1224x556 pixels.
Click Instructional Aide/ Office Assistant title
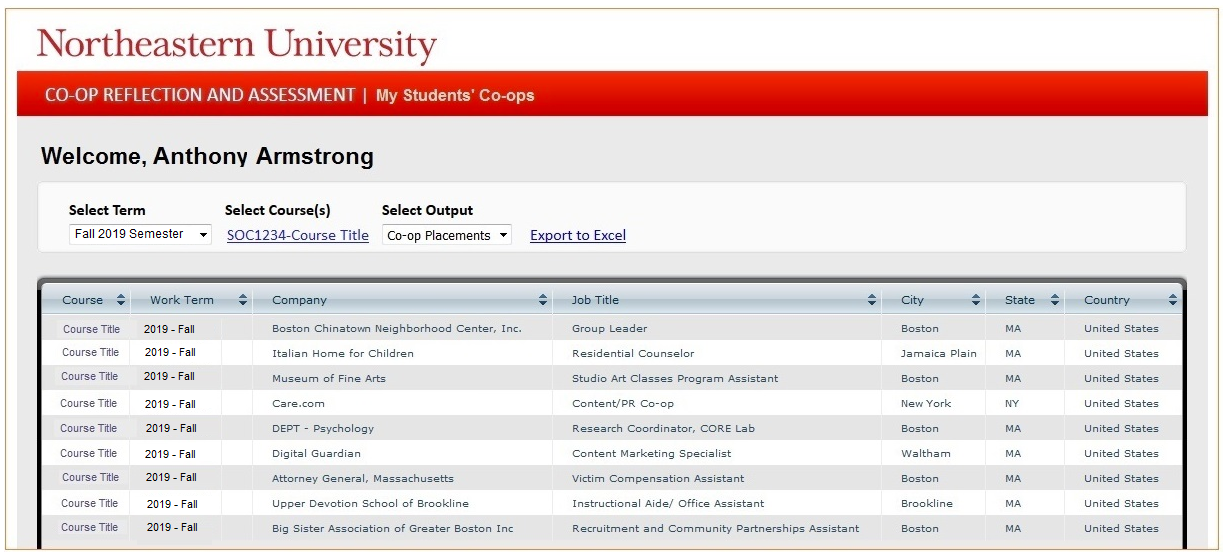tap(668, 503)
